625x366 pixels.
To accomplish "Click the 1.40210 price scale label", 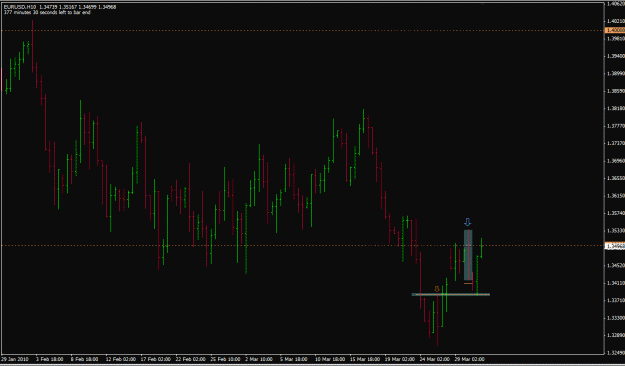I will tap(615, 21).
